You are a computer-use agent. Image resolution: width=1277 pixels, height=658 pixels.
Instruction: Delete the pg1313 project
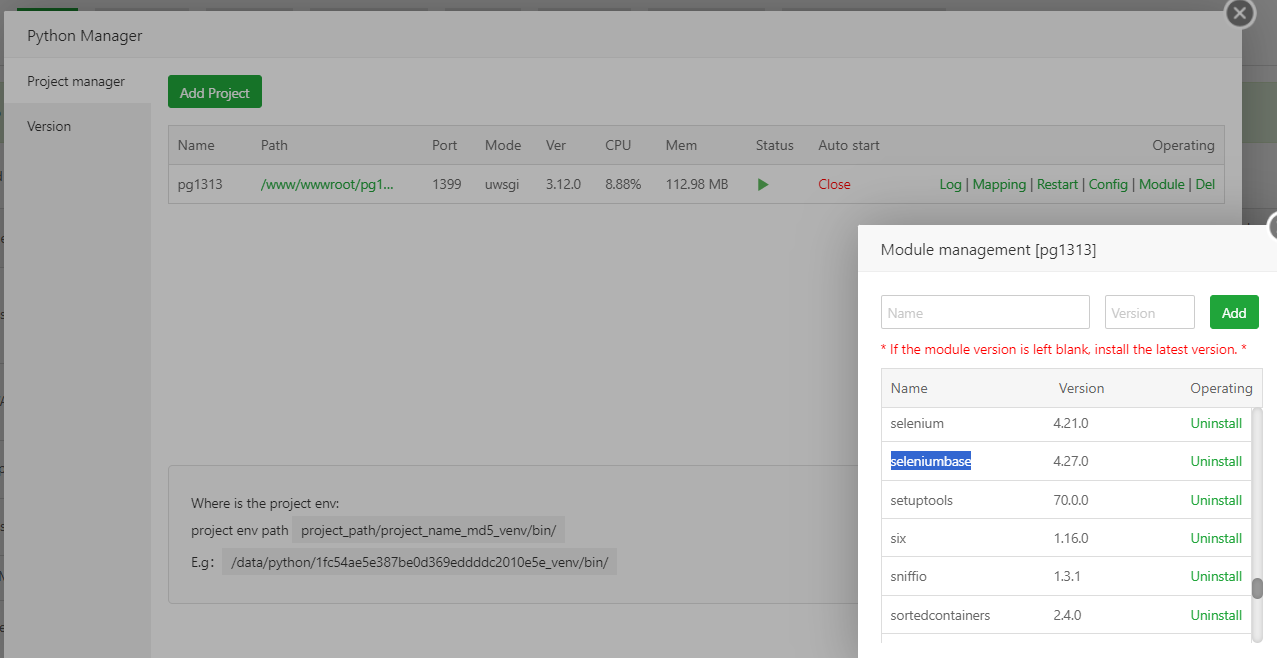coord(1205,185)
